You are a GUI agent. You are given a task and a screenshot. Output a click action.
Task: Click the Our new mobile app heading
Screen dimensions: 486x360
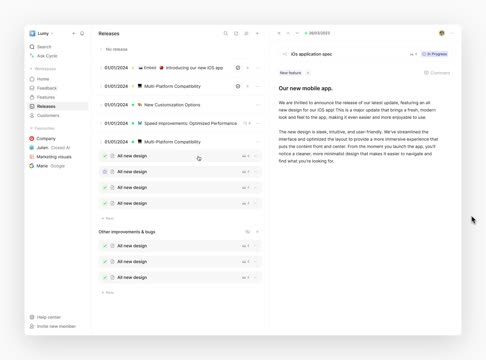coord(306,88)
